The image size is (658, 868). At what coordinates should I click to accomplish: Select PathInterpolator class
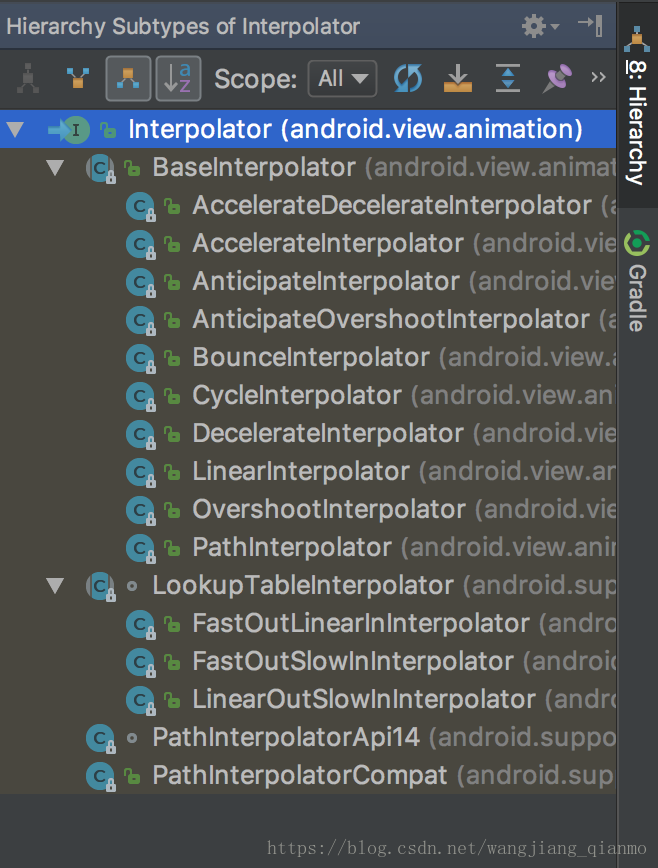click(308, 547)
